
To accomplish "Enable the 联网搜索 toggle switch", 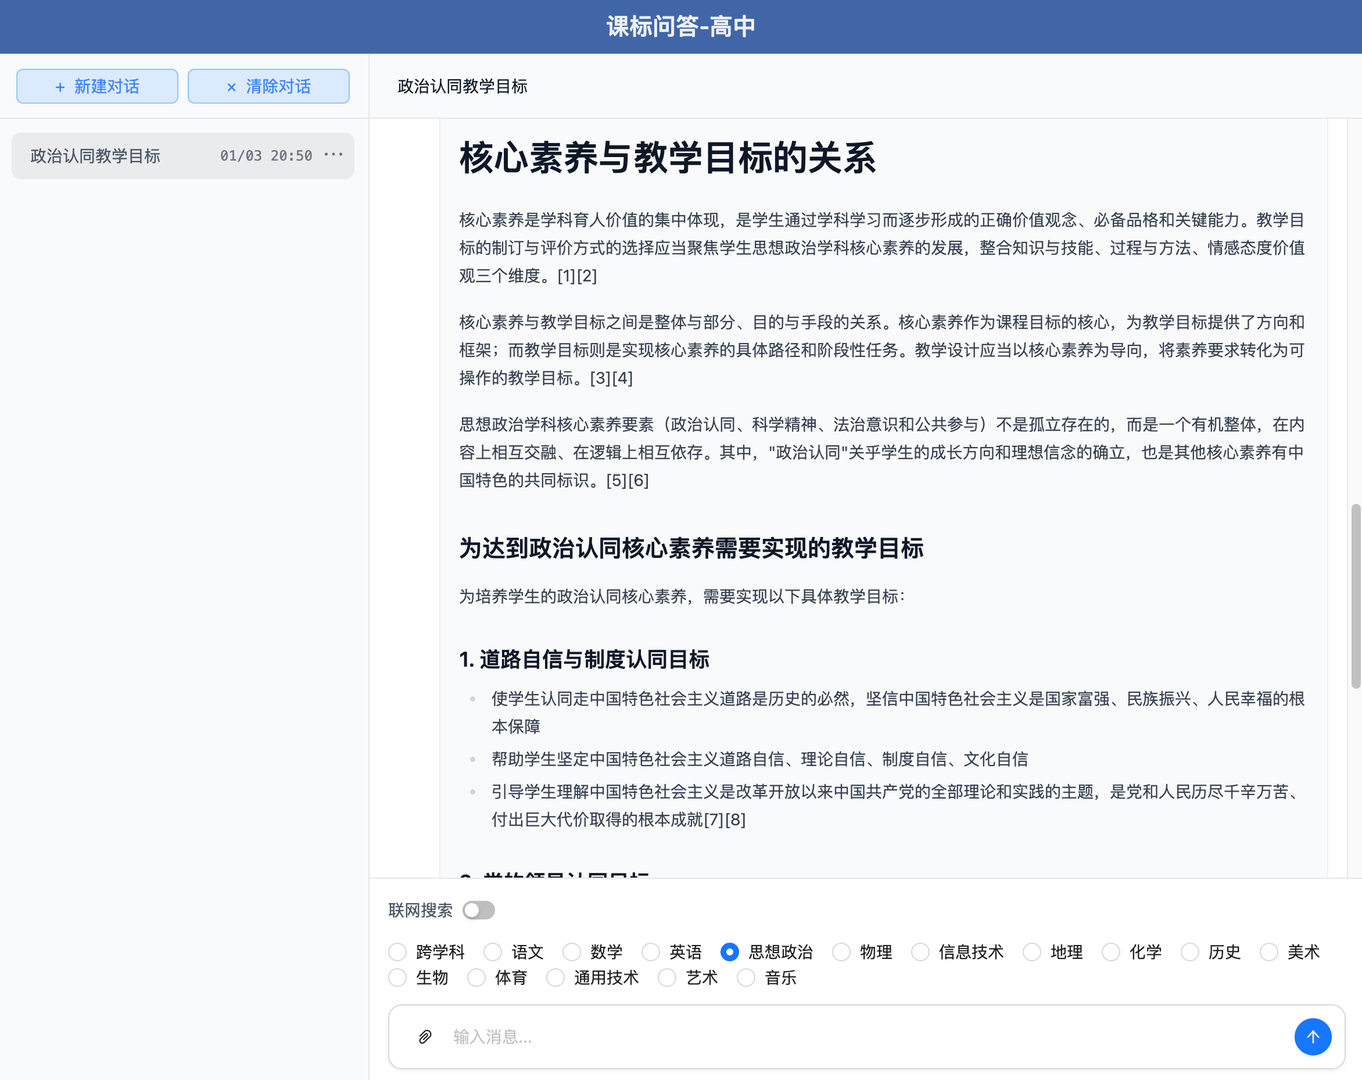I will point(478,910).
